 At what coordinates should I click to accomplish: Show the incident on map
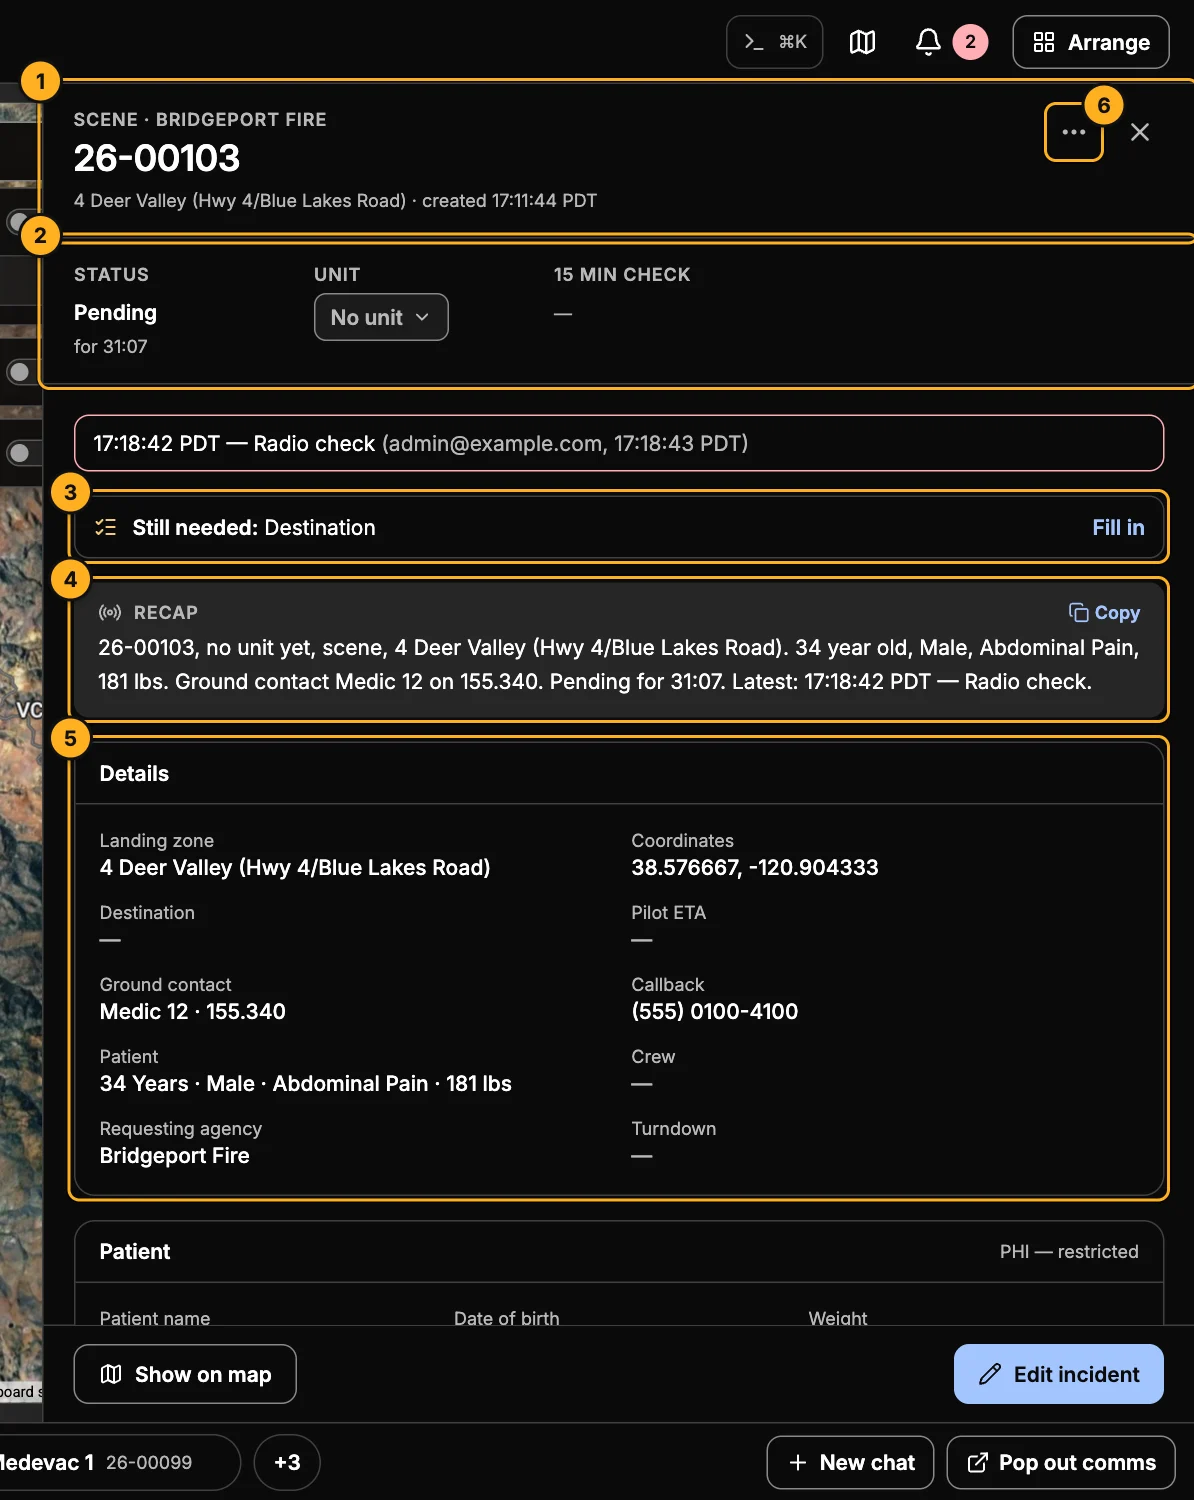[x=185, y=1374]
